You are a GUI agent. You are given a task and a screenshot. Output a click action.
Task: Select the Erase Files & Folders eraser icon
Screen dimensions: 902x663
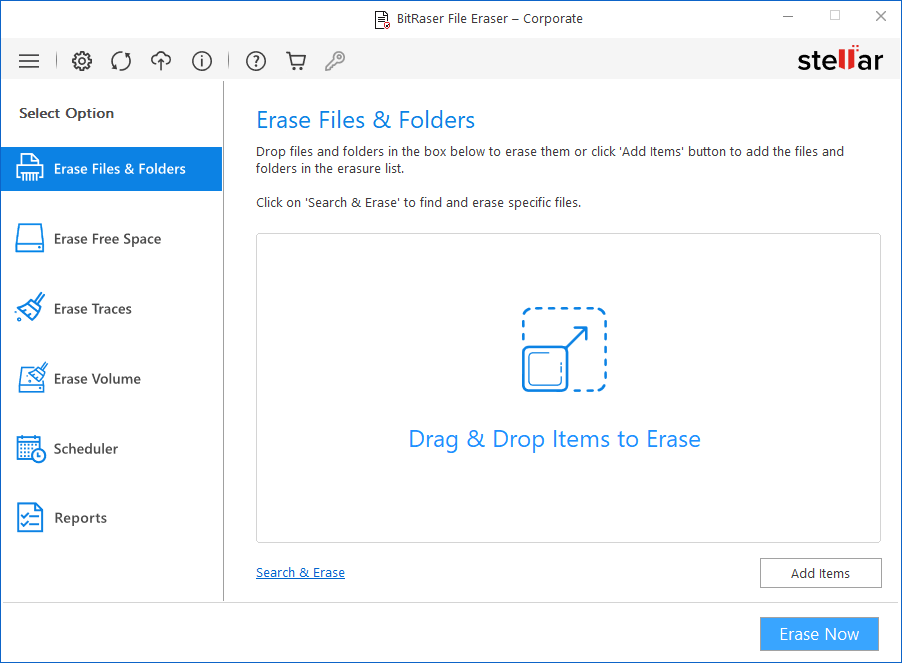pos(29,168)
